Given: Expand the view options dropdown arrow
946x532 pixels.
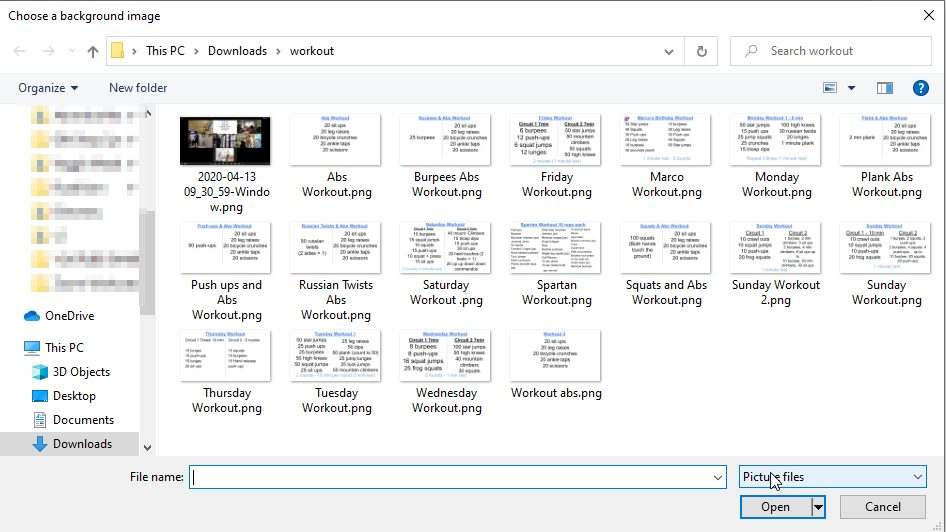Looking at the screenshot, I should click(852, 88).
